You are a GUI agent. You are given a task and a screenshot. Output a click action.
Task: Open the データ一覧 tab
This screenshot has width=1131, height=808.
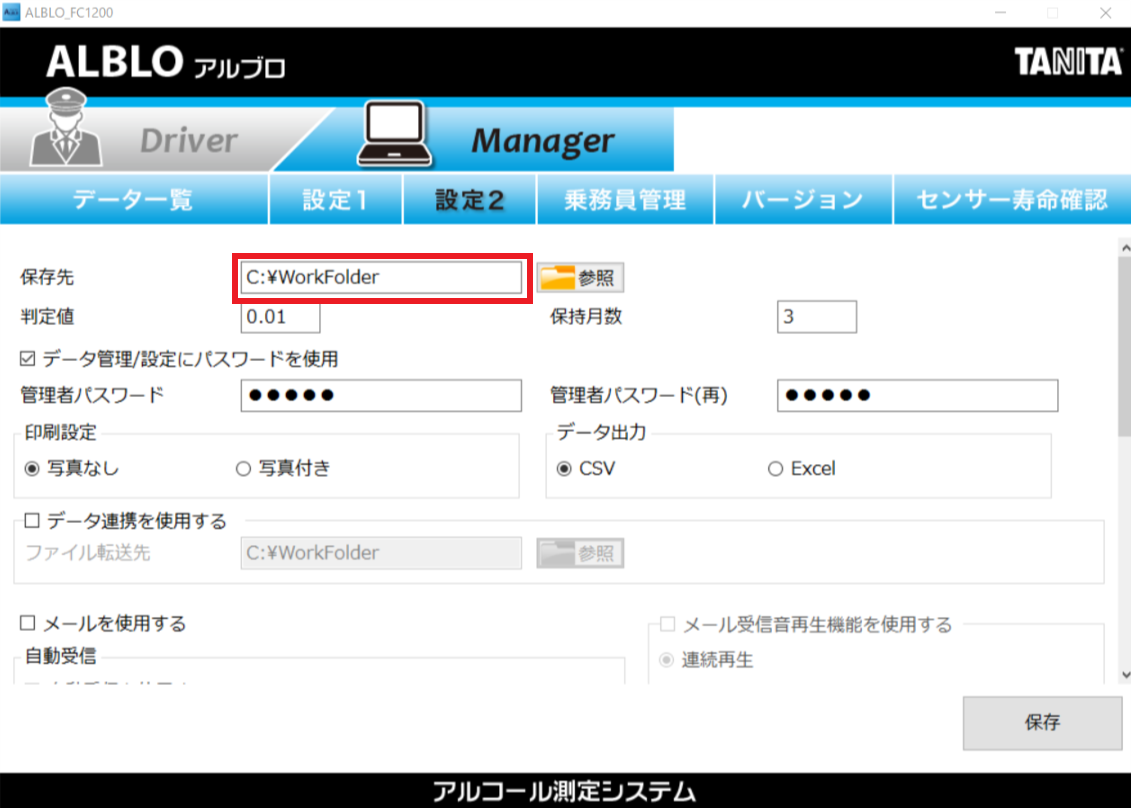click(x=133, y=199)
